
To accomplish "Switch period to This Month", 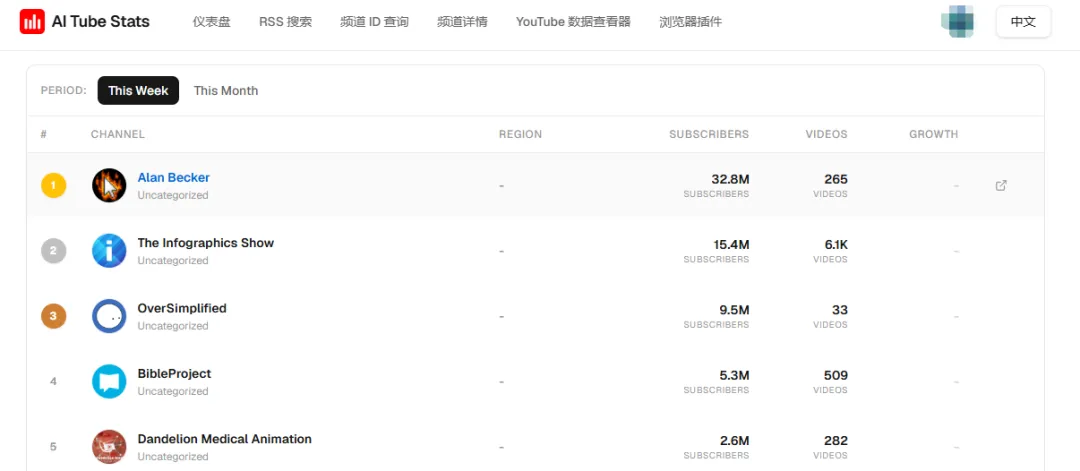I will [226, 90].
